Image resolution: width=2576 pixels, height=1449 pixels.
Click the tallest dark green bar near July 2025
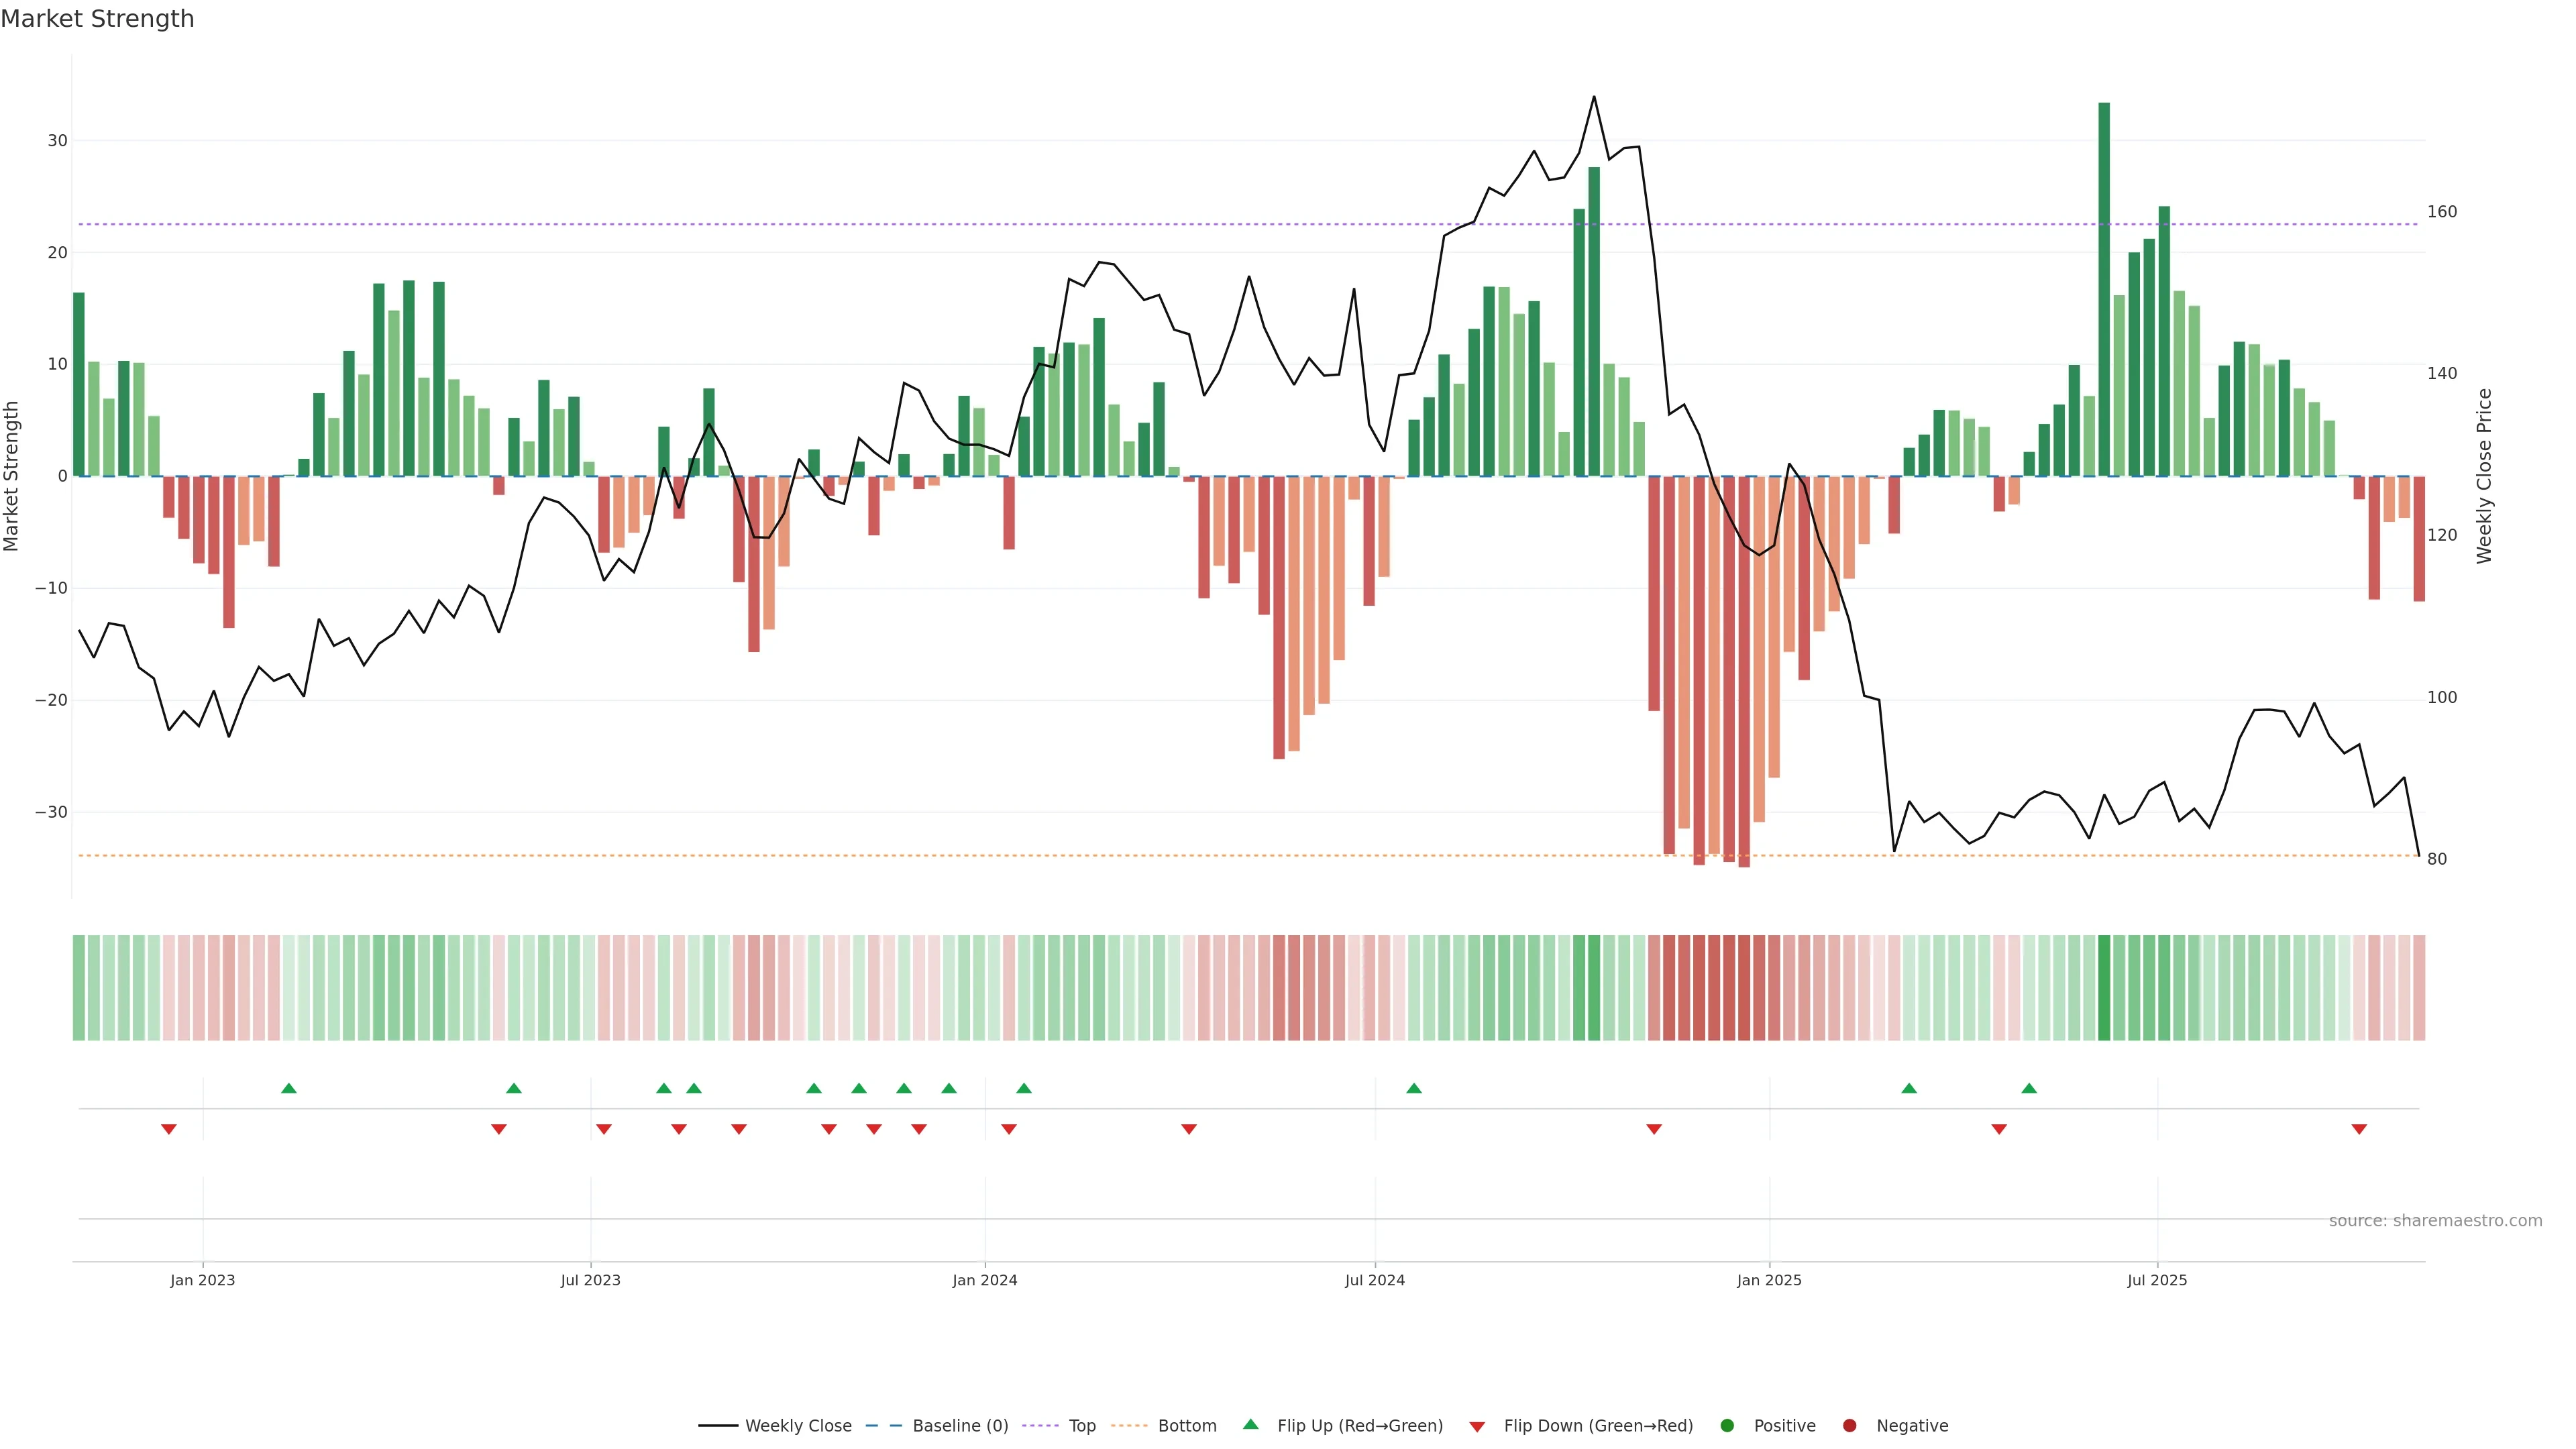(2104, 290)
